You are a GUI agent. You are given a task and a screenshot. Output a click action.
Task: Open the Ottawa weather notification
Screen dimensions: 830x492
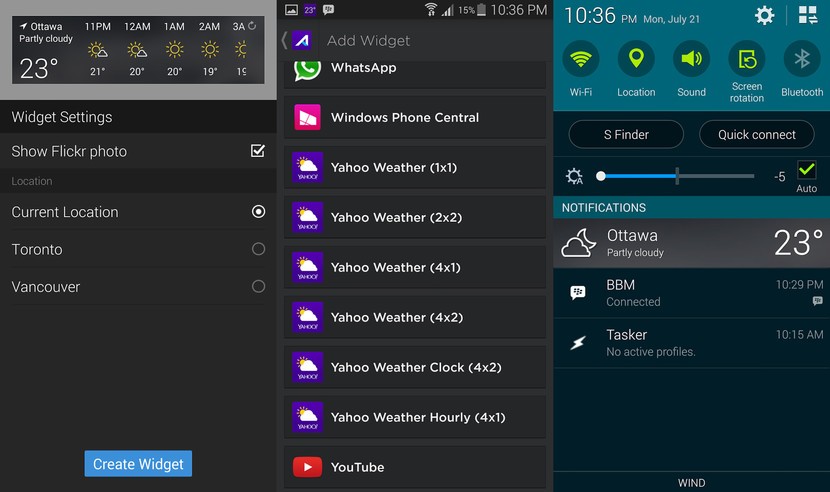tap(691, 243)
